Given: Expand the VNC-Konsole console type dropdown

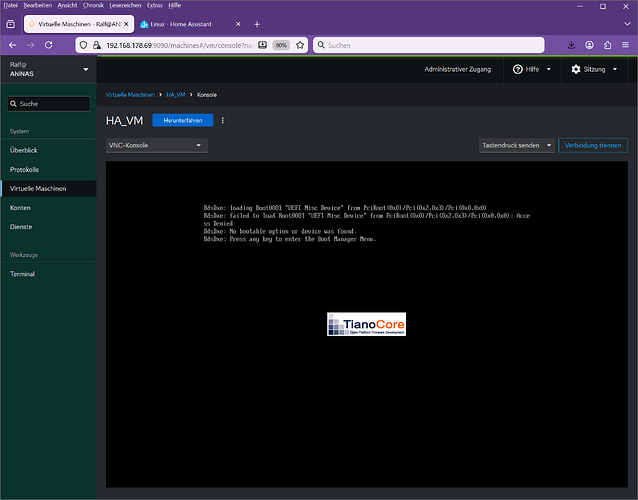Looking at the screenshot, I should 156,145.
